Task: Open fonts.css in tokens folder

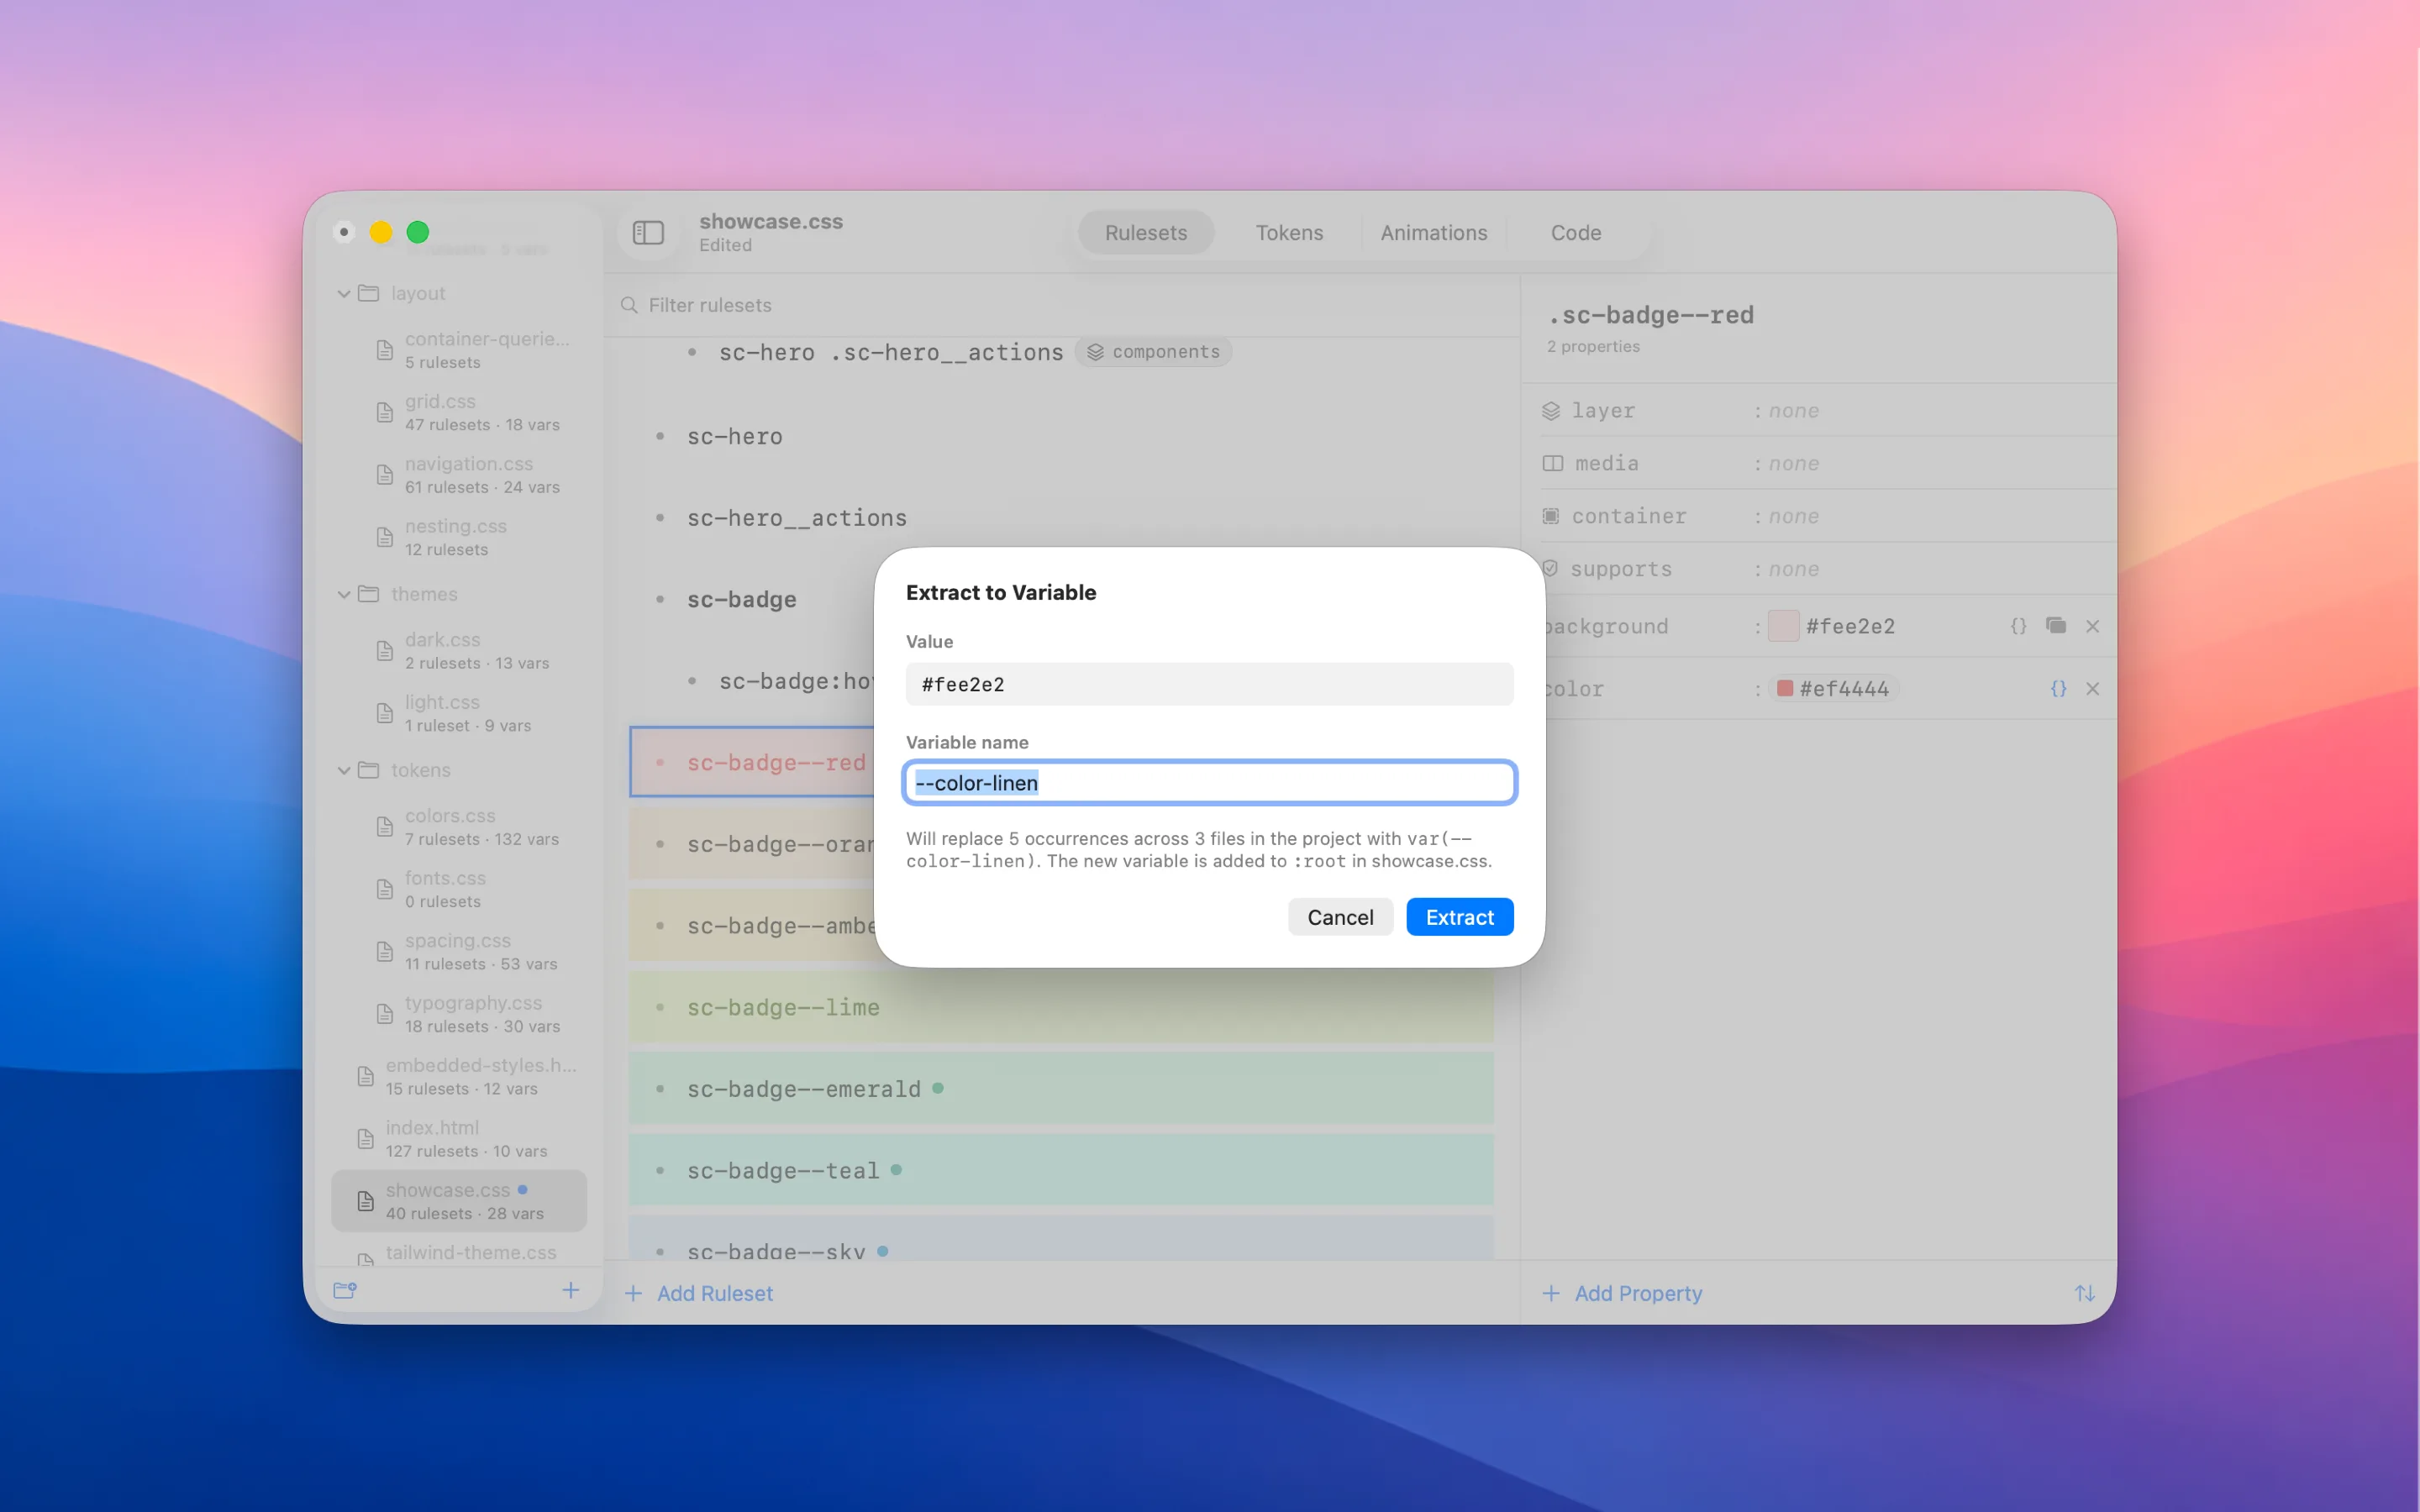Action: 459,889
